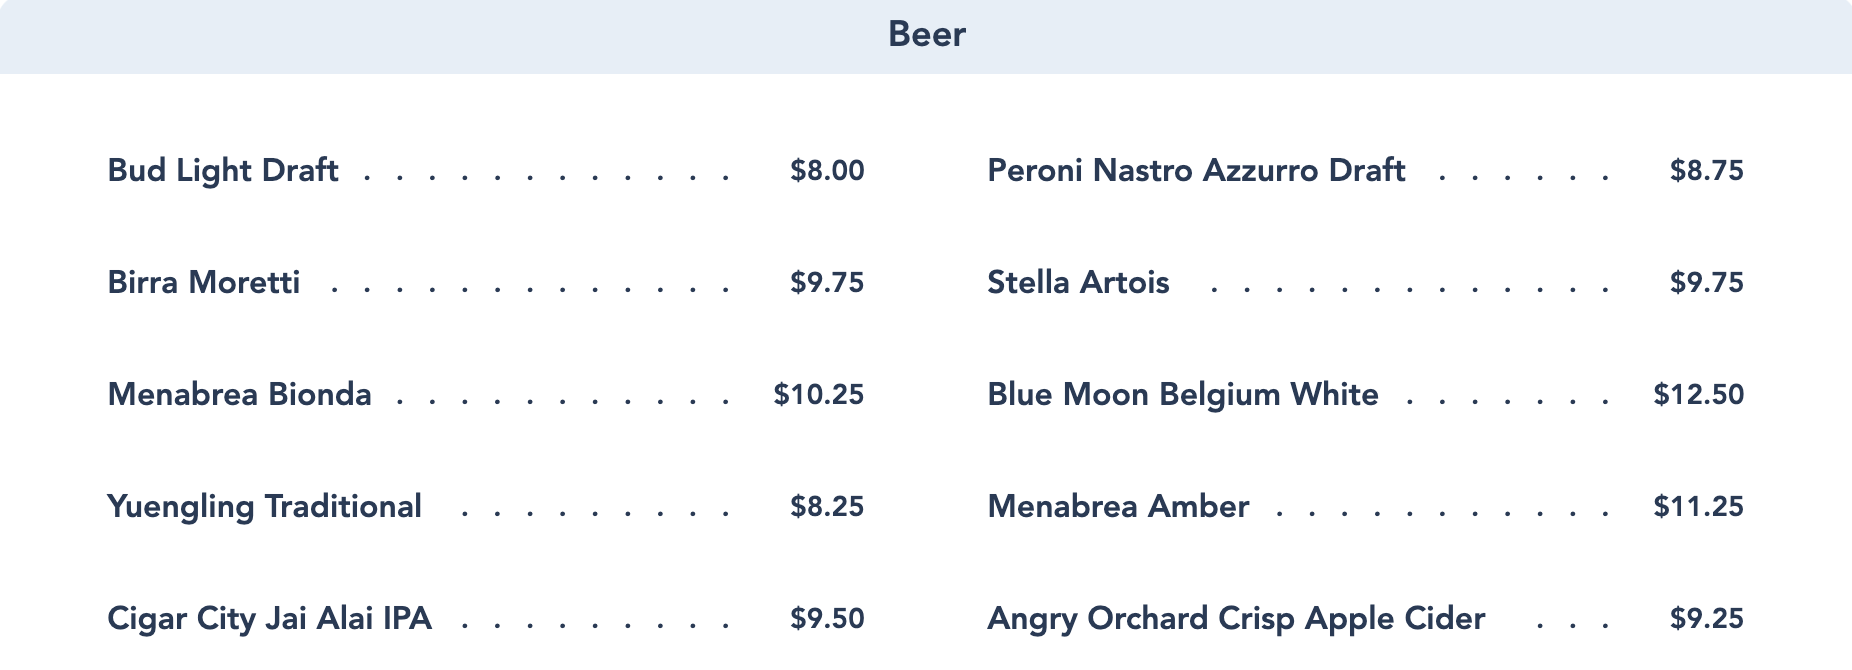Viewport: 1852px width, 670px height.
Task: Click Stella Artois's $9.75 price
Action: [1706, 283]
